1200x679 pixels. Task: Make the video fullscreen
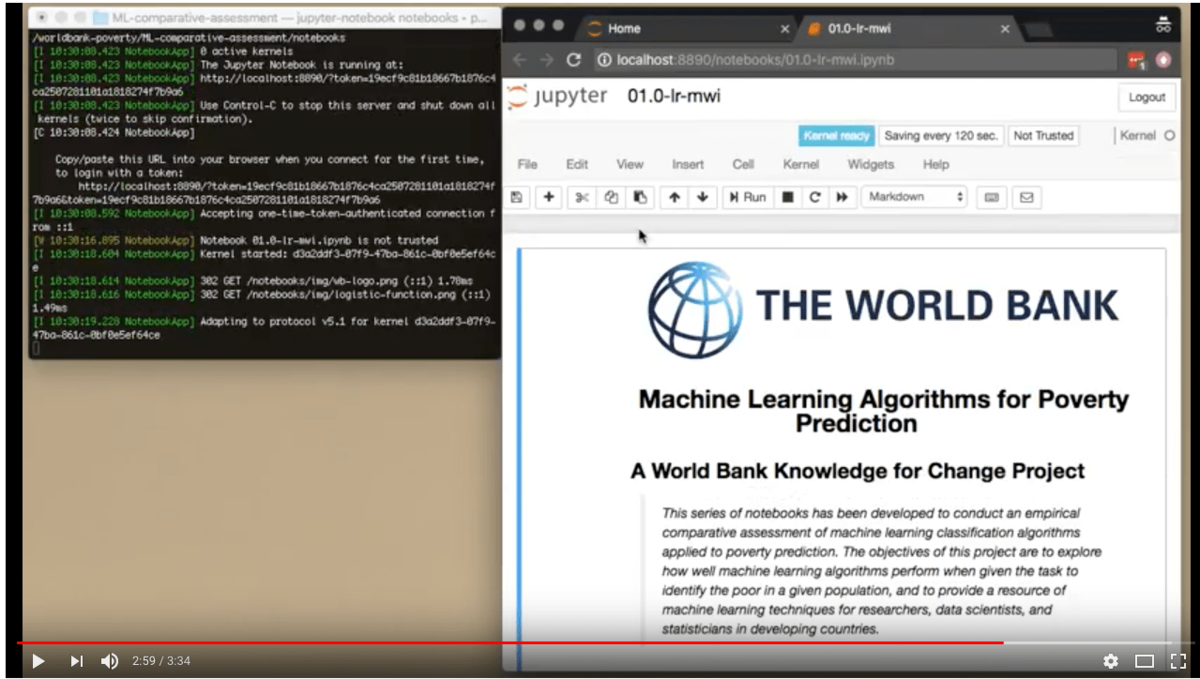(x=1178, y=661)
